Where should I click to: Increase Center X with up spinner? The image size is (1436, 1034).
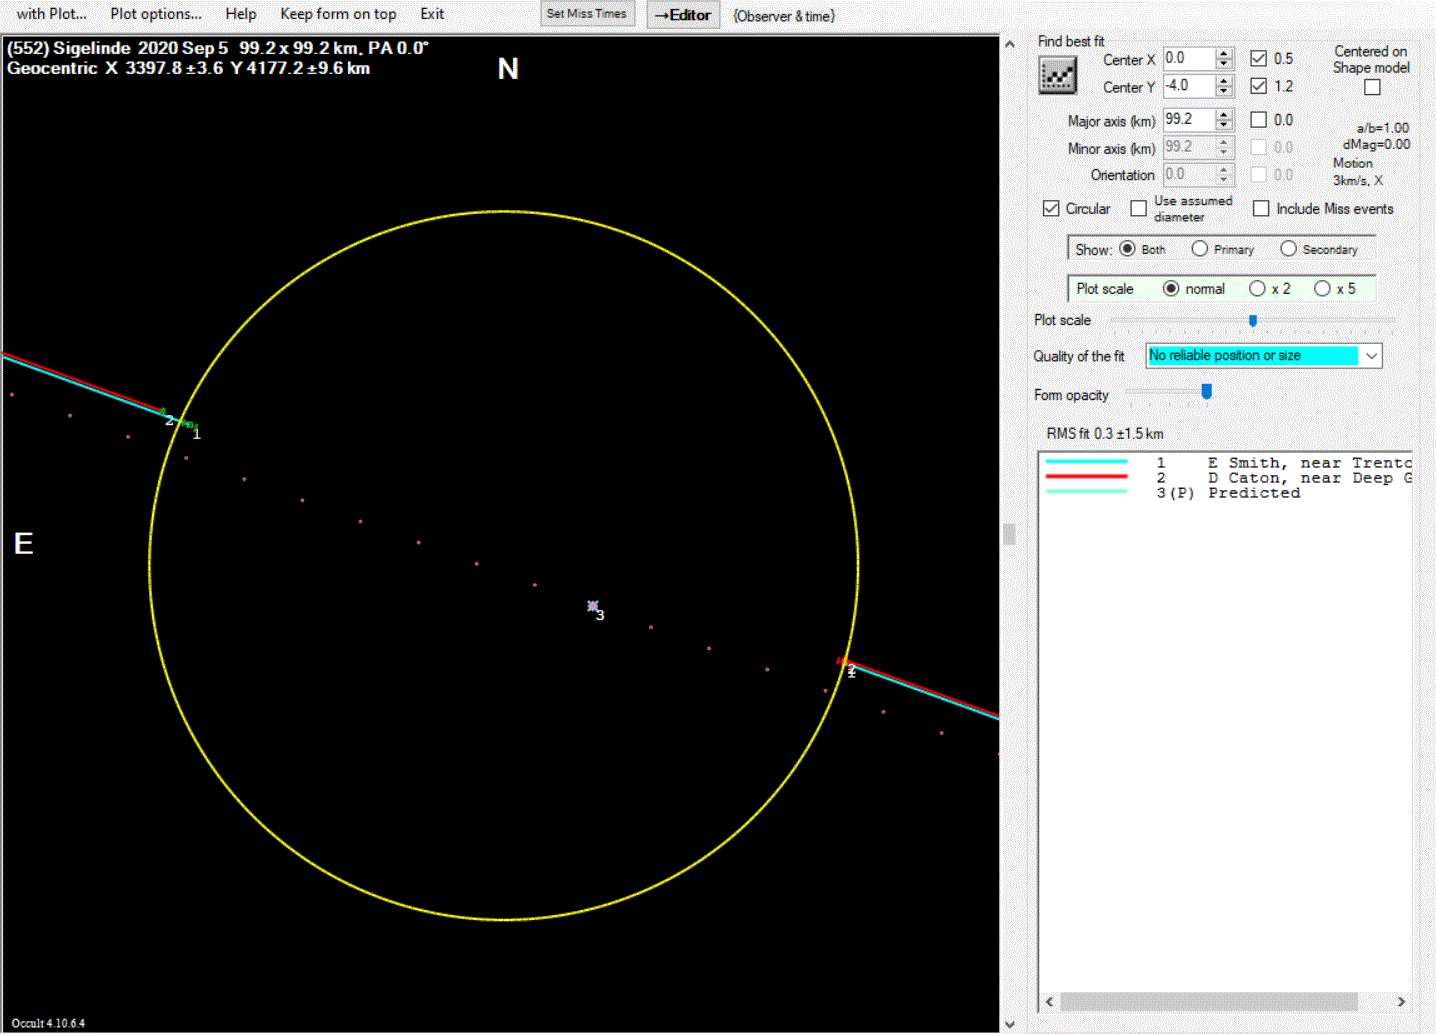pyautogui.click(x=1225, y=53)
